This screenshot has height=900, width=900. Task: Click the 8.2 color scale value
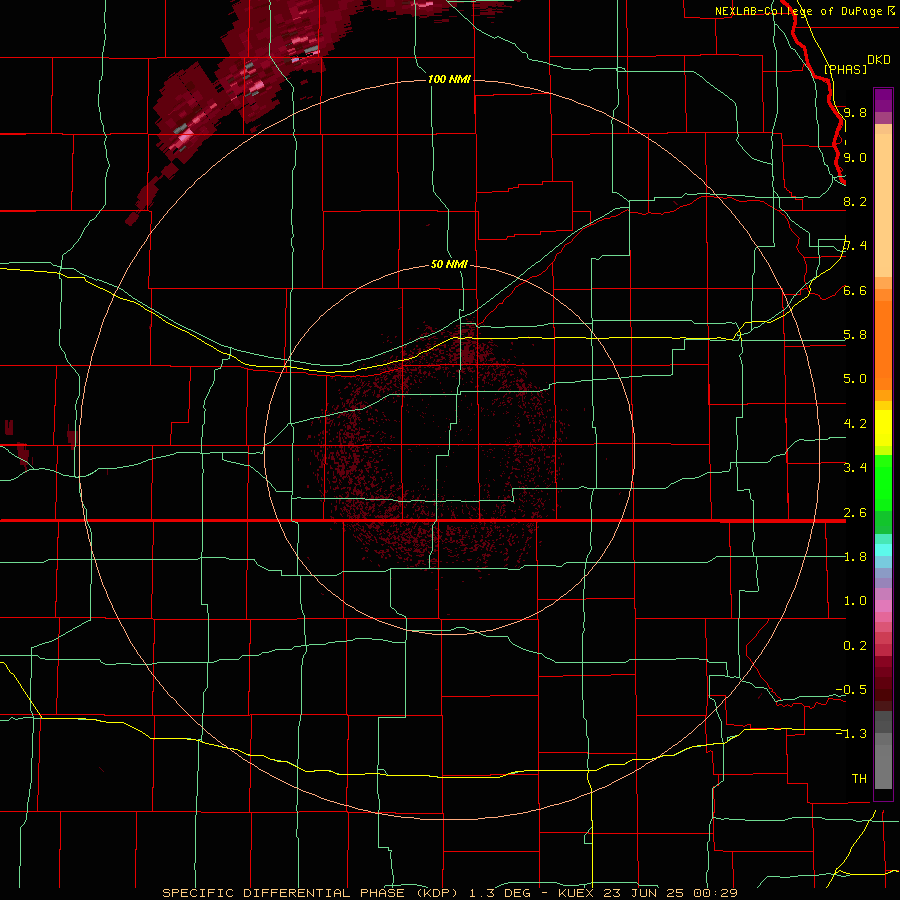click(855, 201)
